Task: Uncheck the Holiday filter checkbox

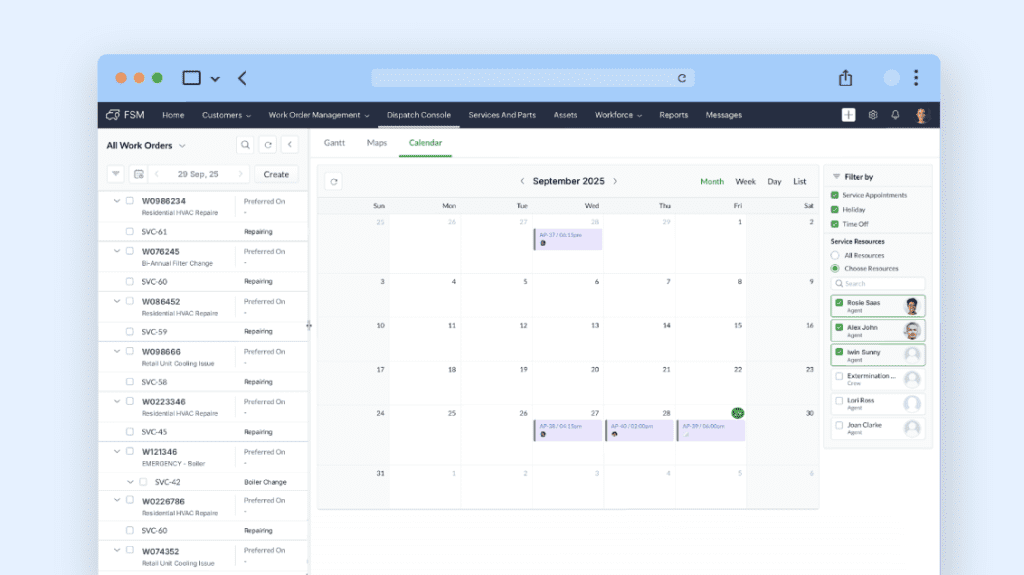Action: [835, 210]
